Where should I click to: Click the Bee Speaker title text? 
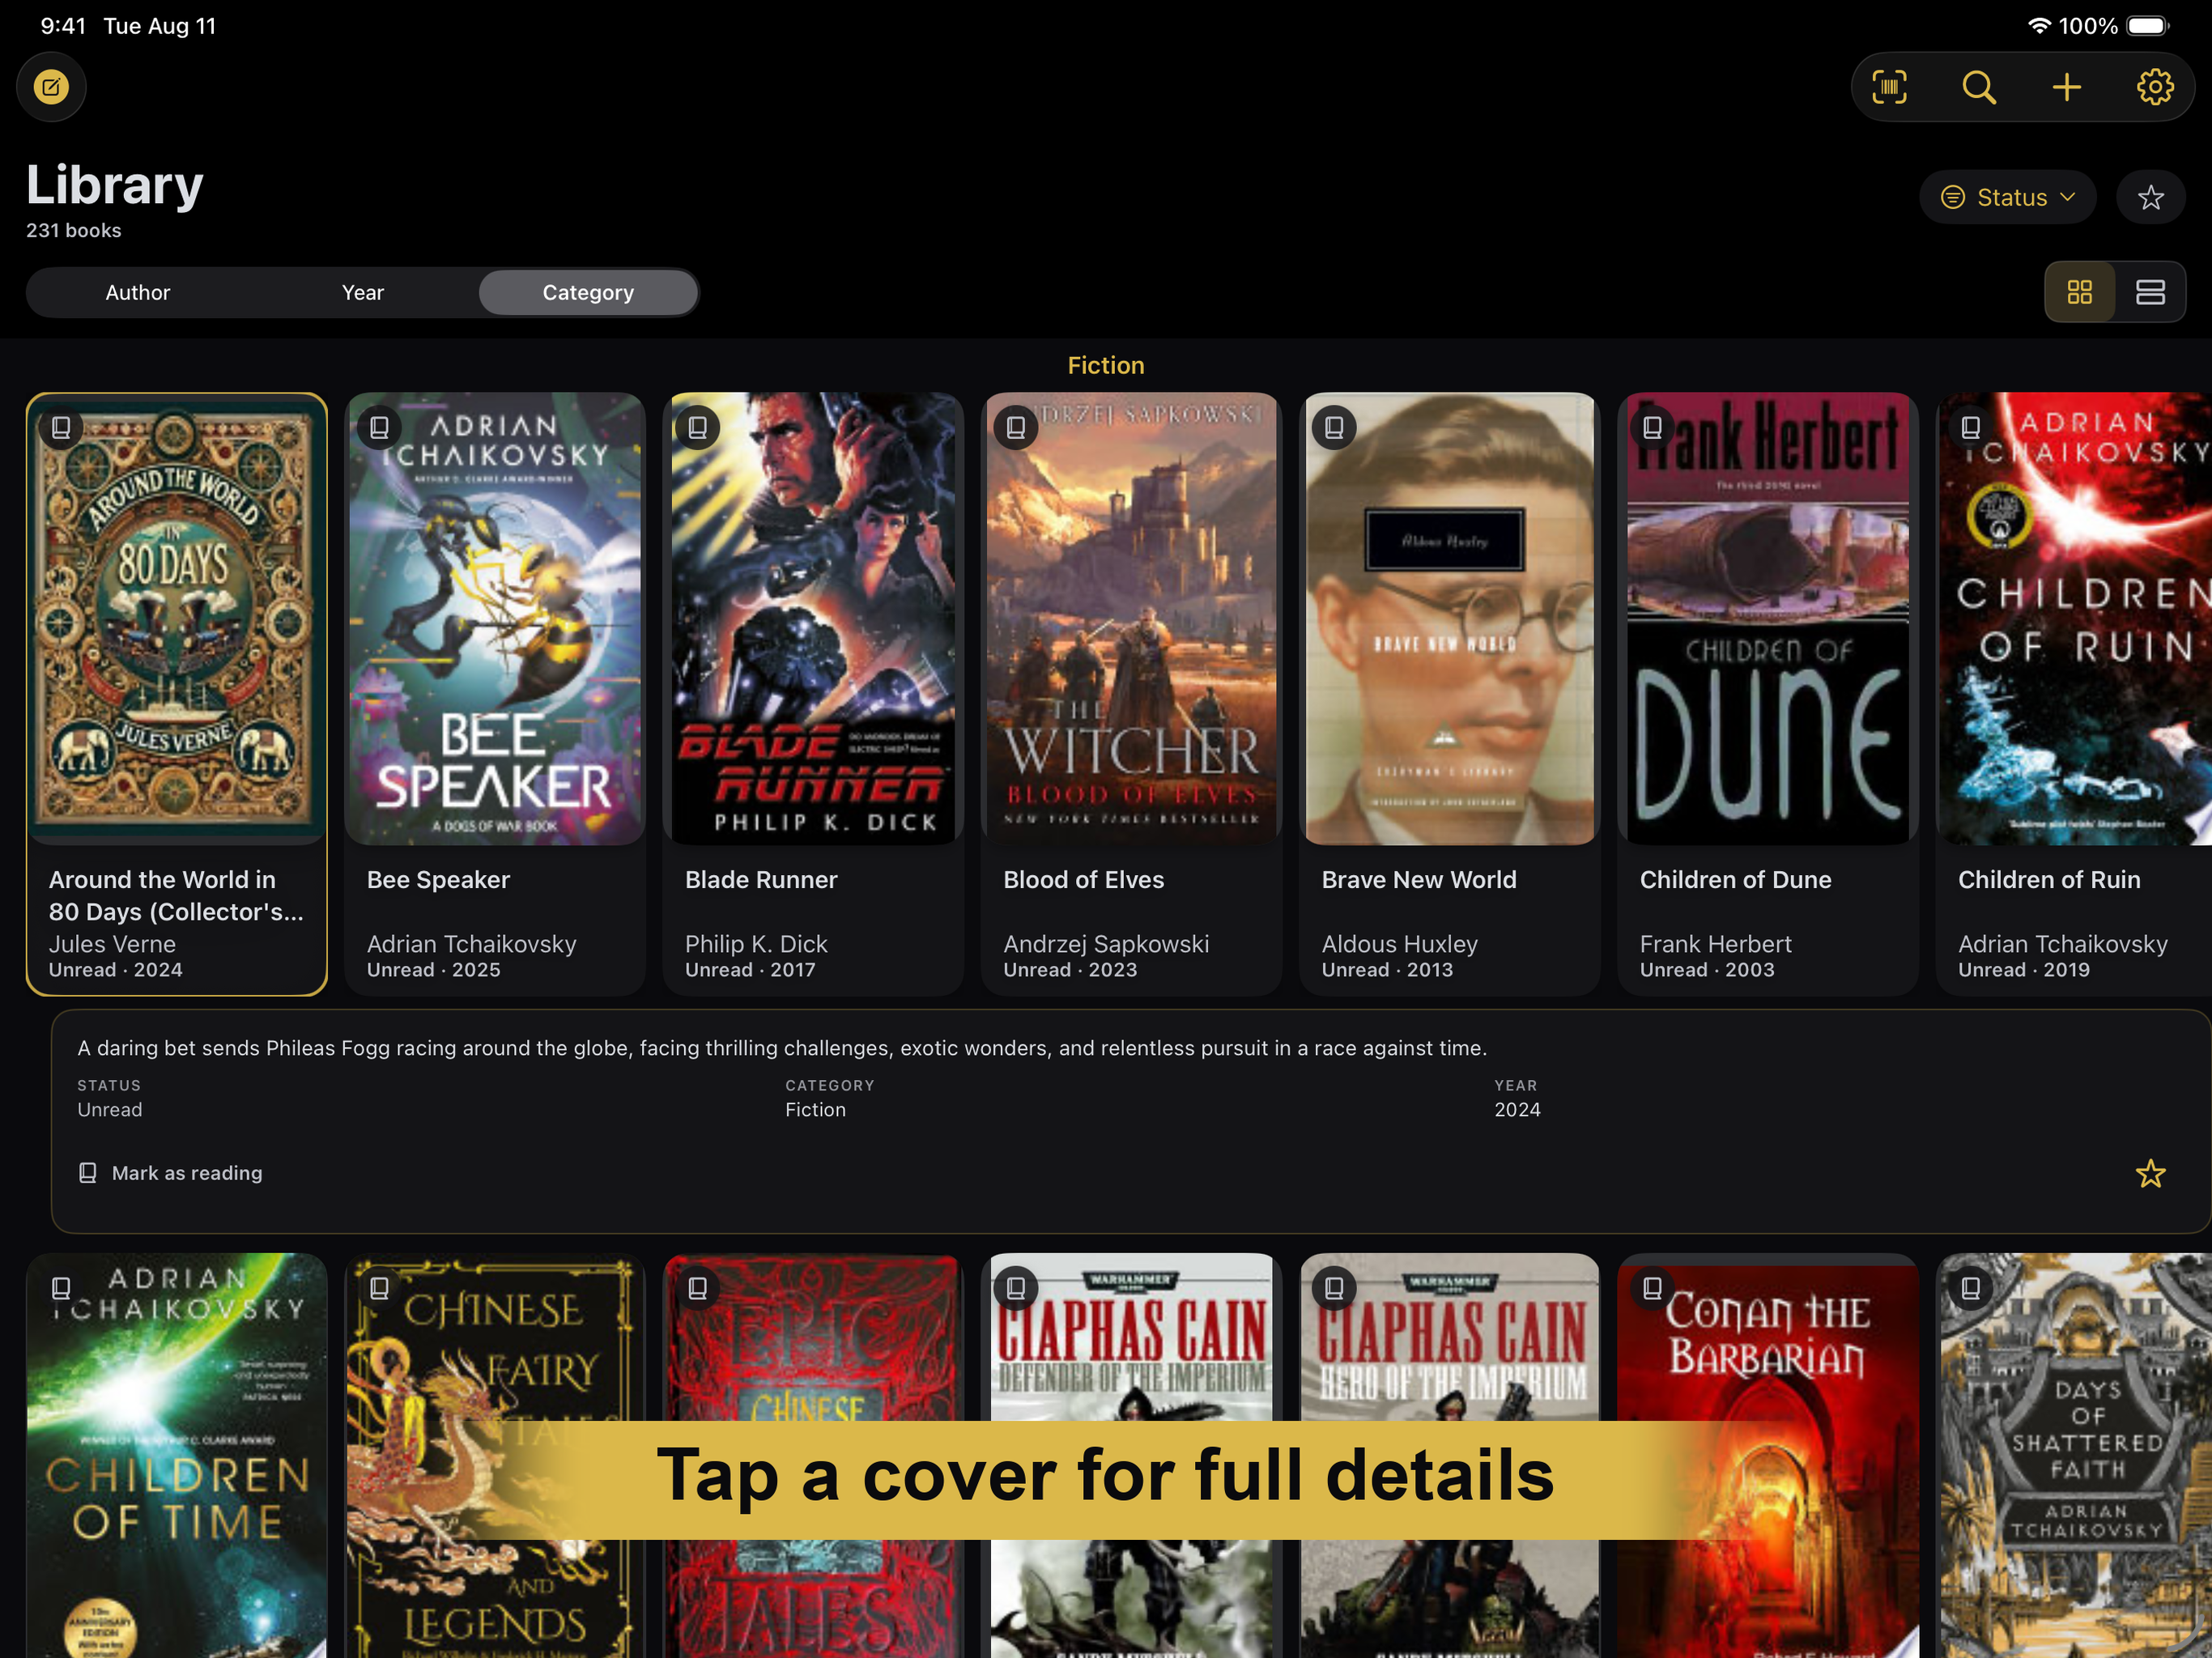click(x=438, y=880)
